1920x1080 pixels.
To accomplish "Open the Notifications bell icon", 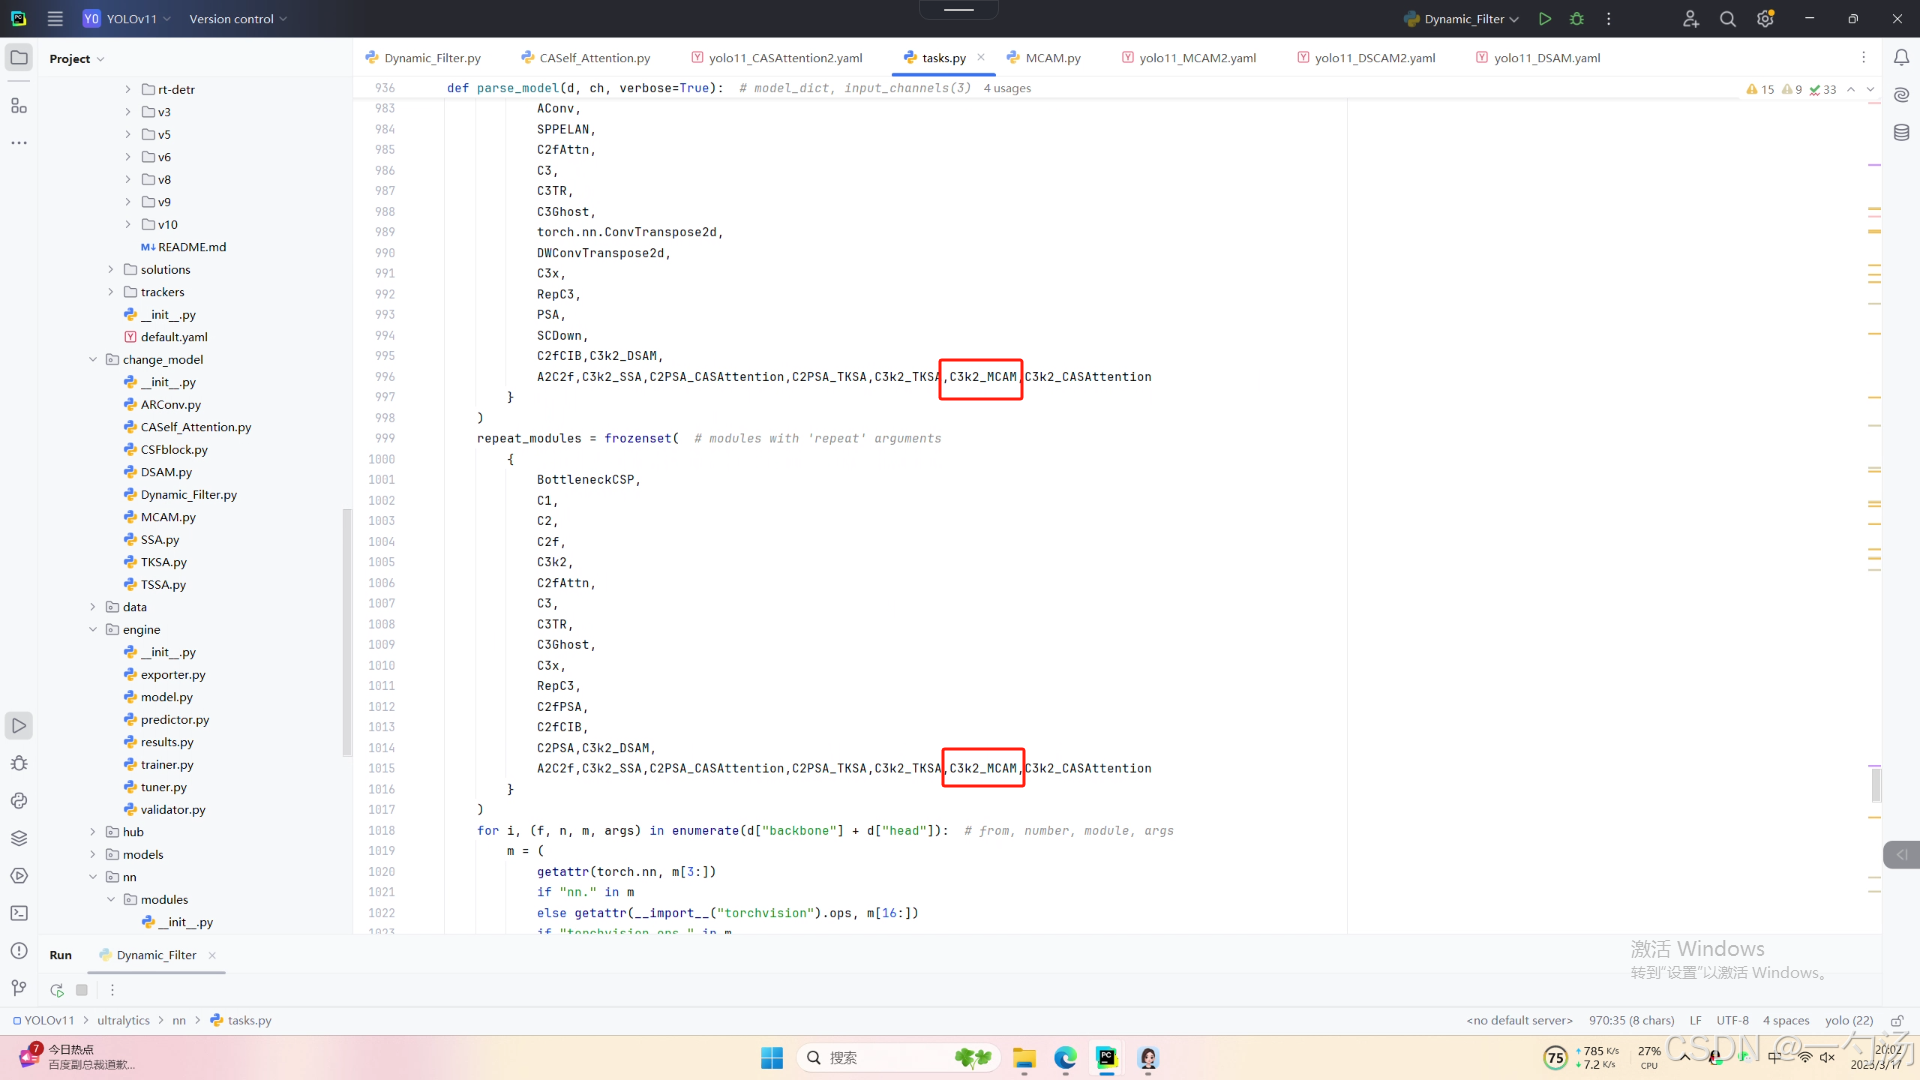I will pyautogui.click(x=1901, y=58).
